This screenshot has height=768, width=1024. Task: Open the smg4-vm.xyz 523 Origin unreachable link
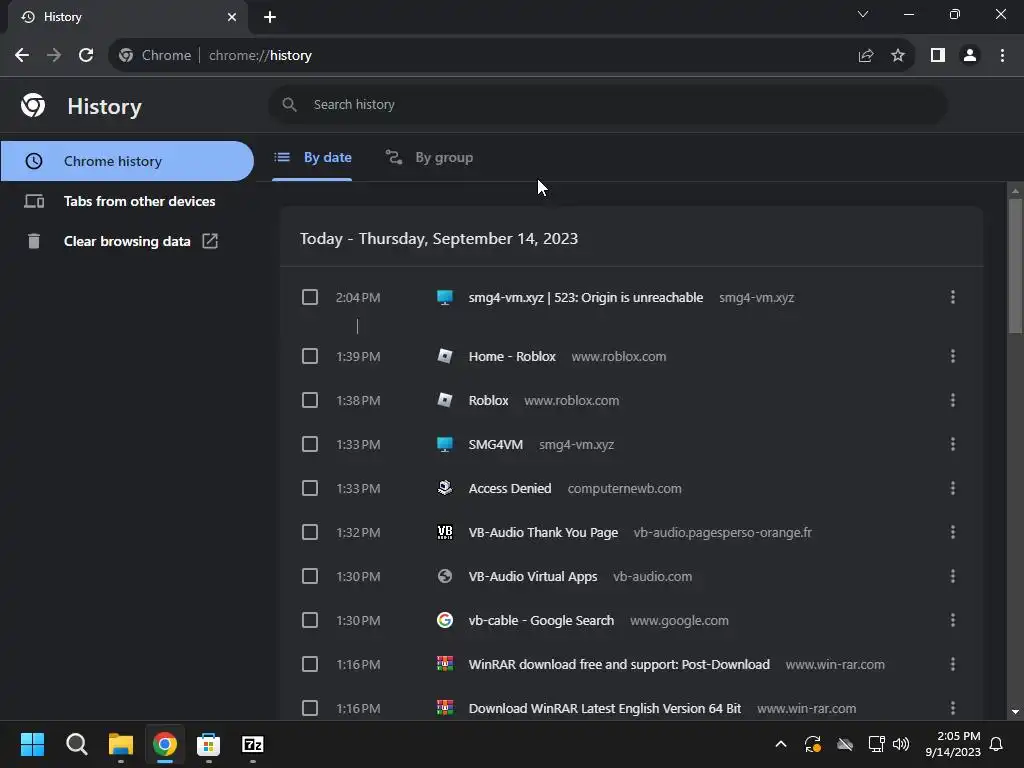coord(586,298)
